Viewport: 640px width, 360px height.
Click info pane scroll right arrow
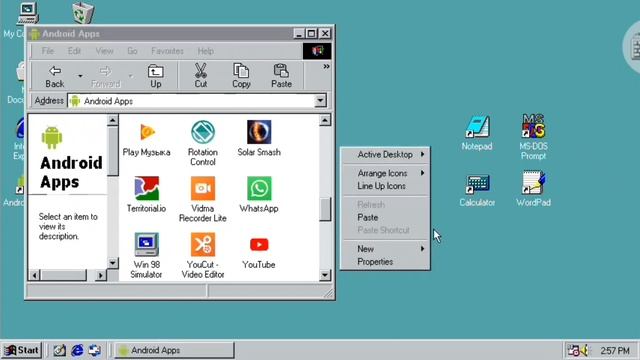tap(100, 276)
